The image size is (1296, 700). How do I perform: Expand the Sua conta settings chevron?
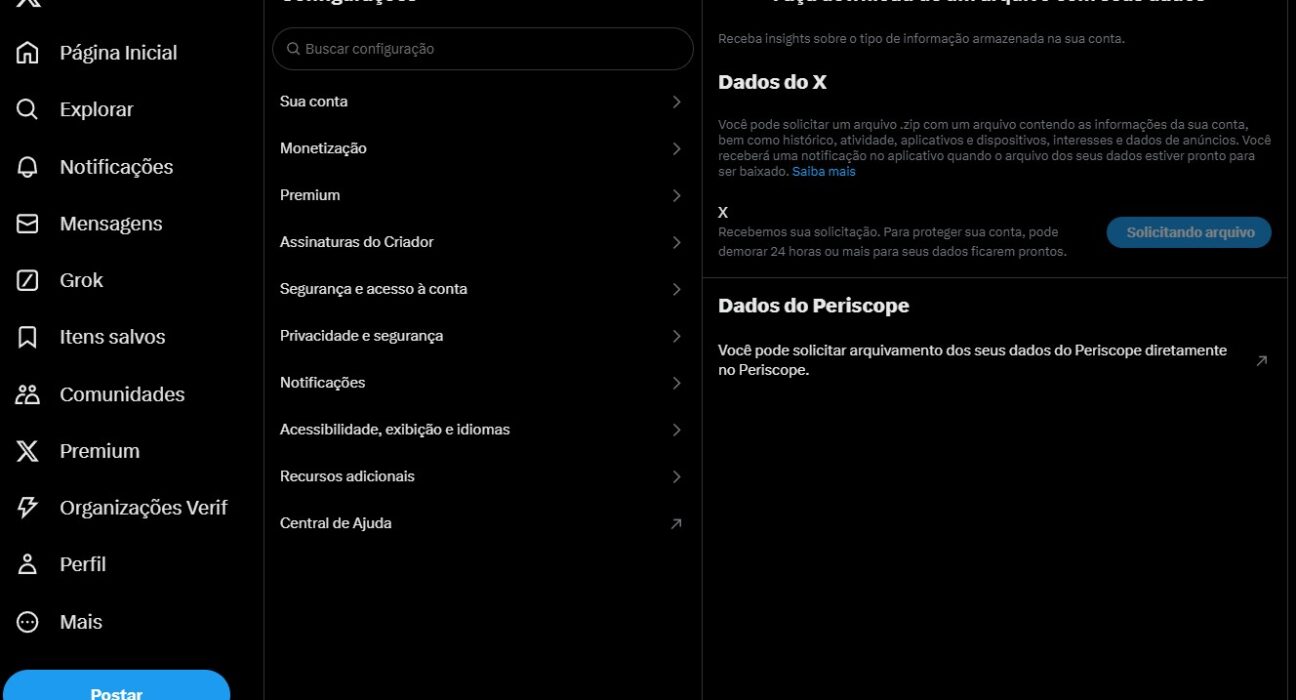click(x=676, y=102)
